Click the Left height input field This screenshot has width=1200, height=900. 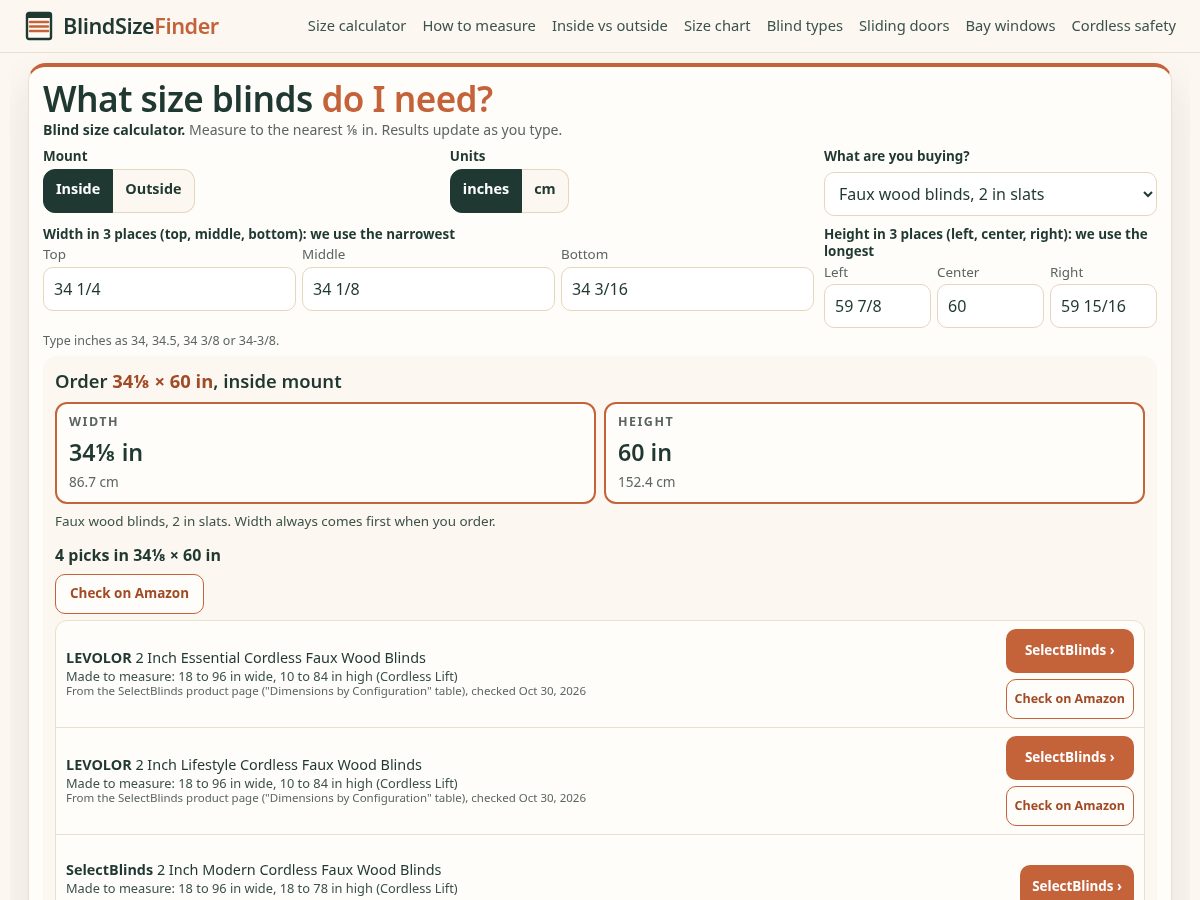[x=877, y=306]
